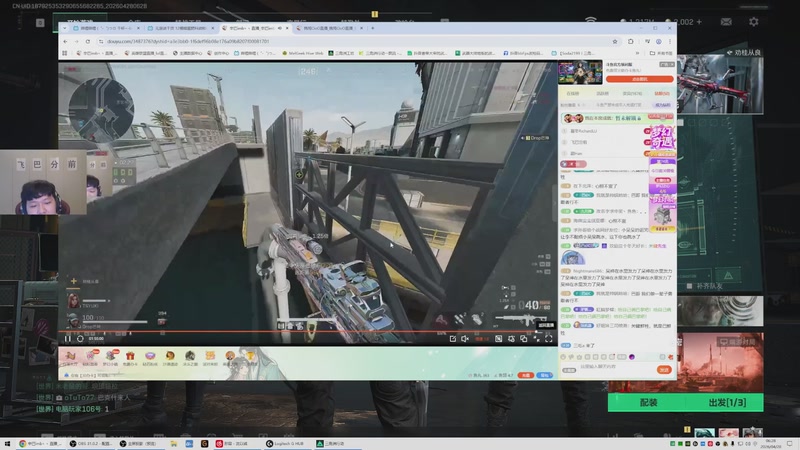
Task: Open File Explorer from taskbar
Action: click(x=173, y=444)
